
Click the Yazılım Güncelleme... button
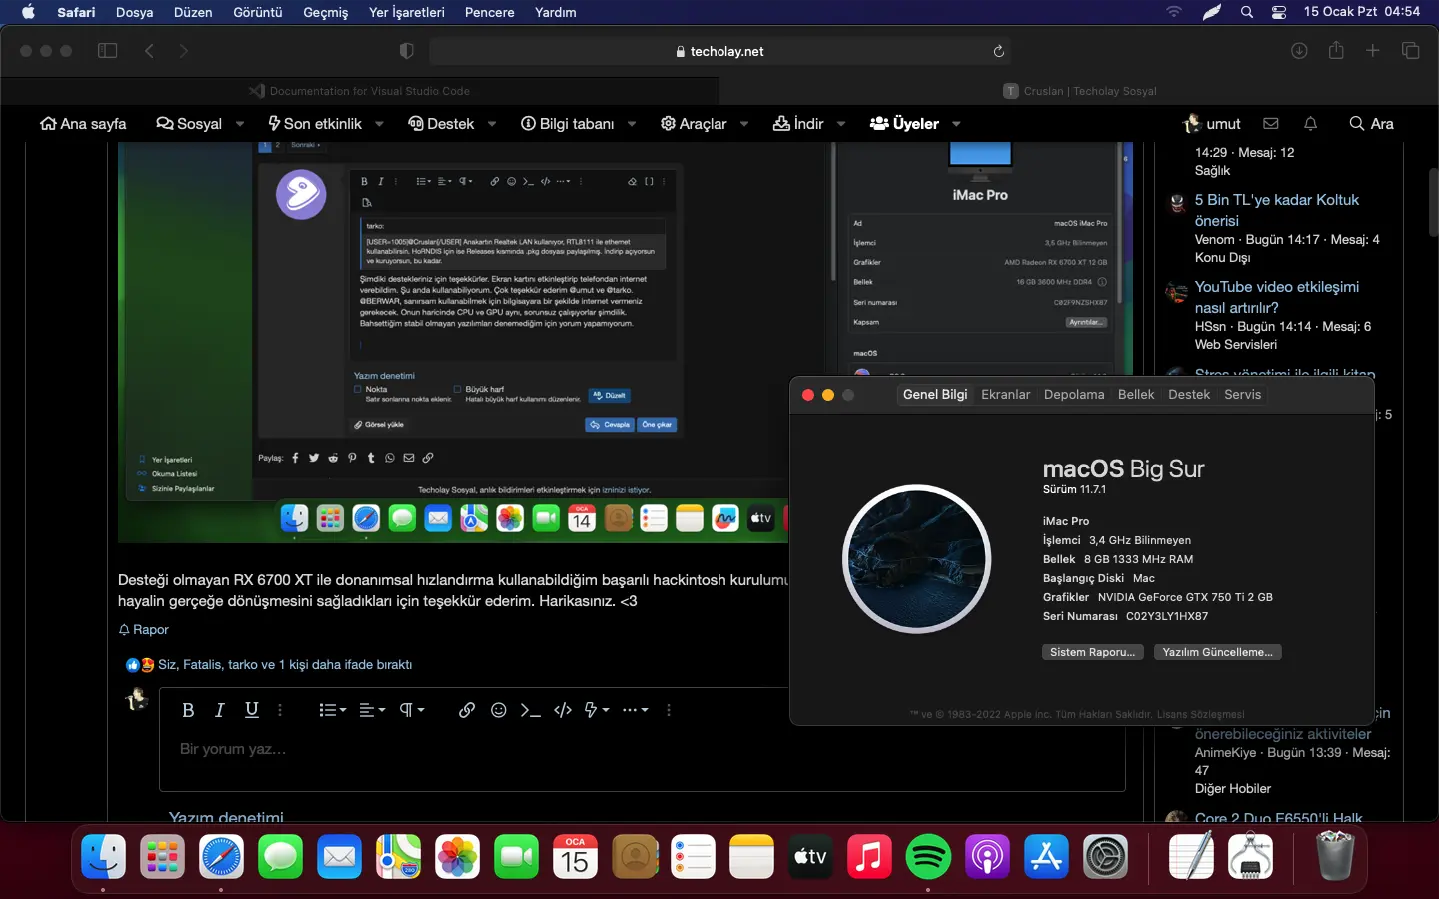pyautogui.click(x=1217, y=652)
